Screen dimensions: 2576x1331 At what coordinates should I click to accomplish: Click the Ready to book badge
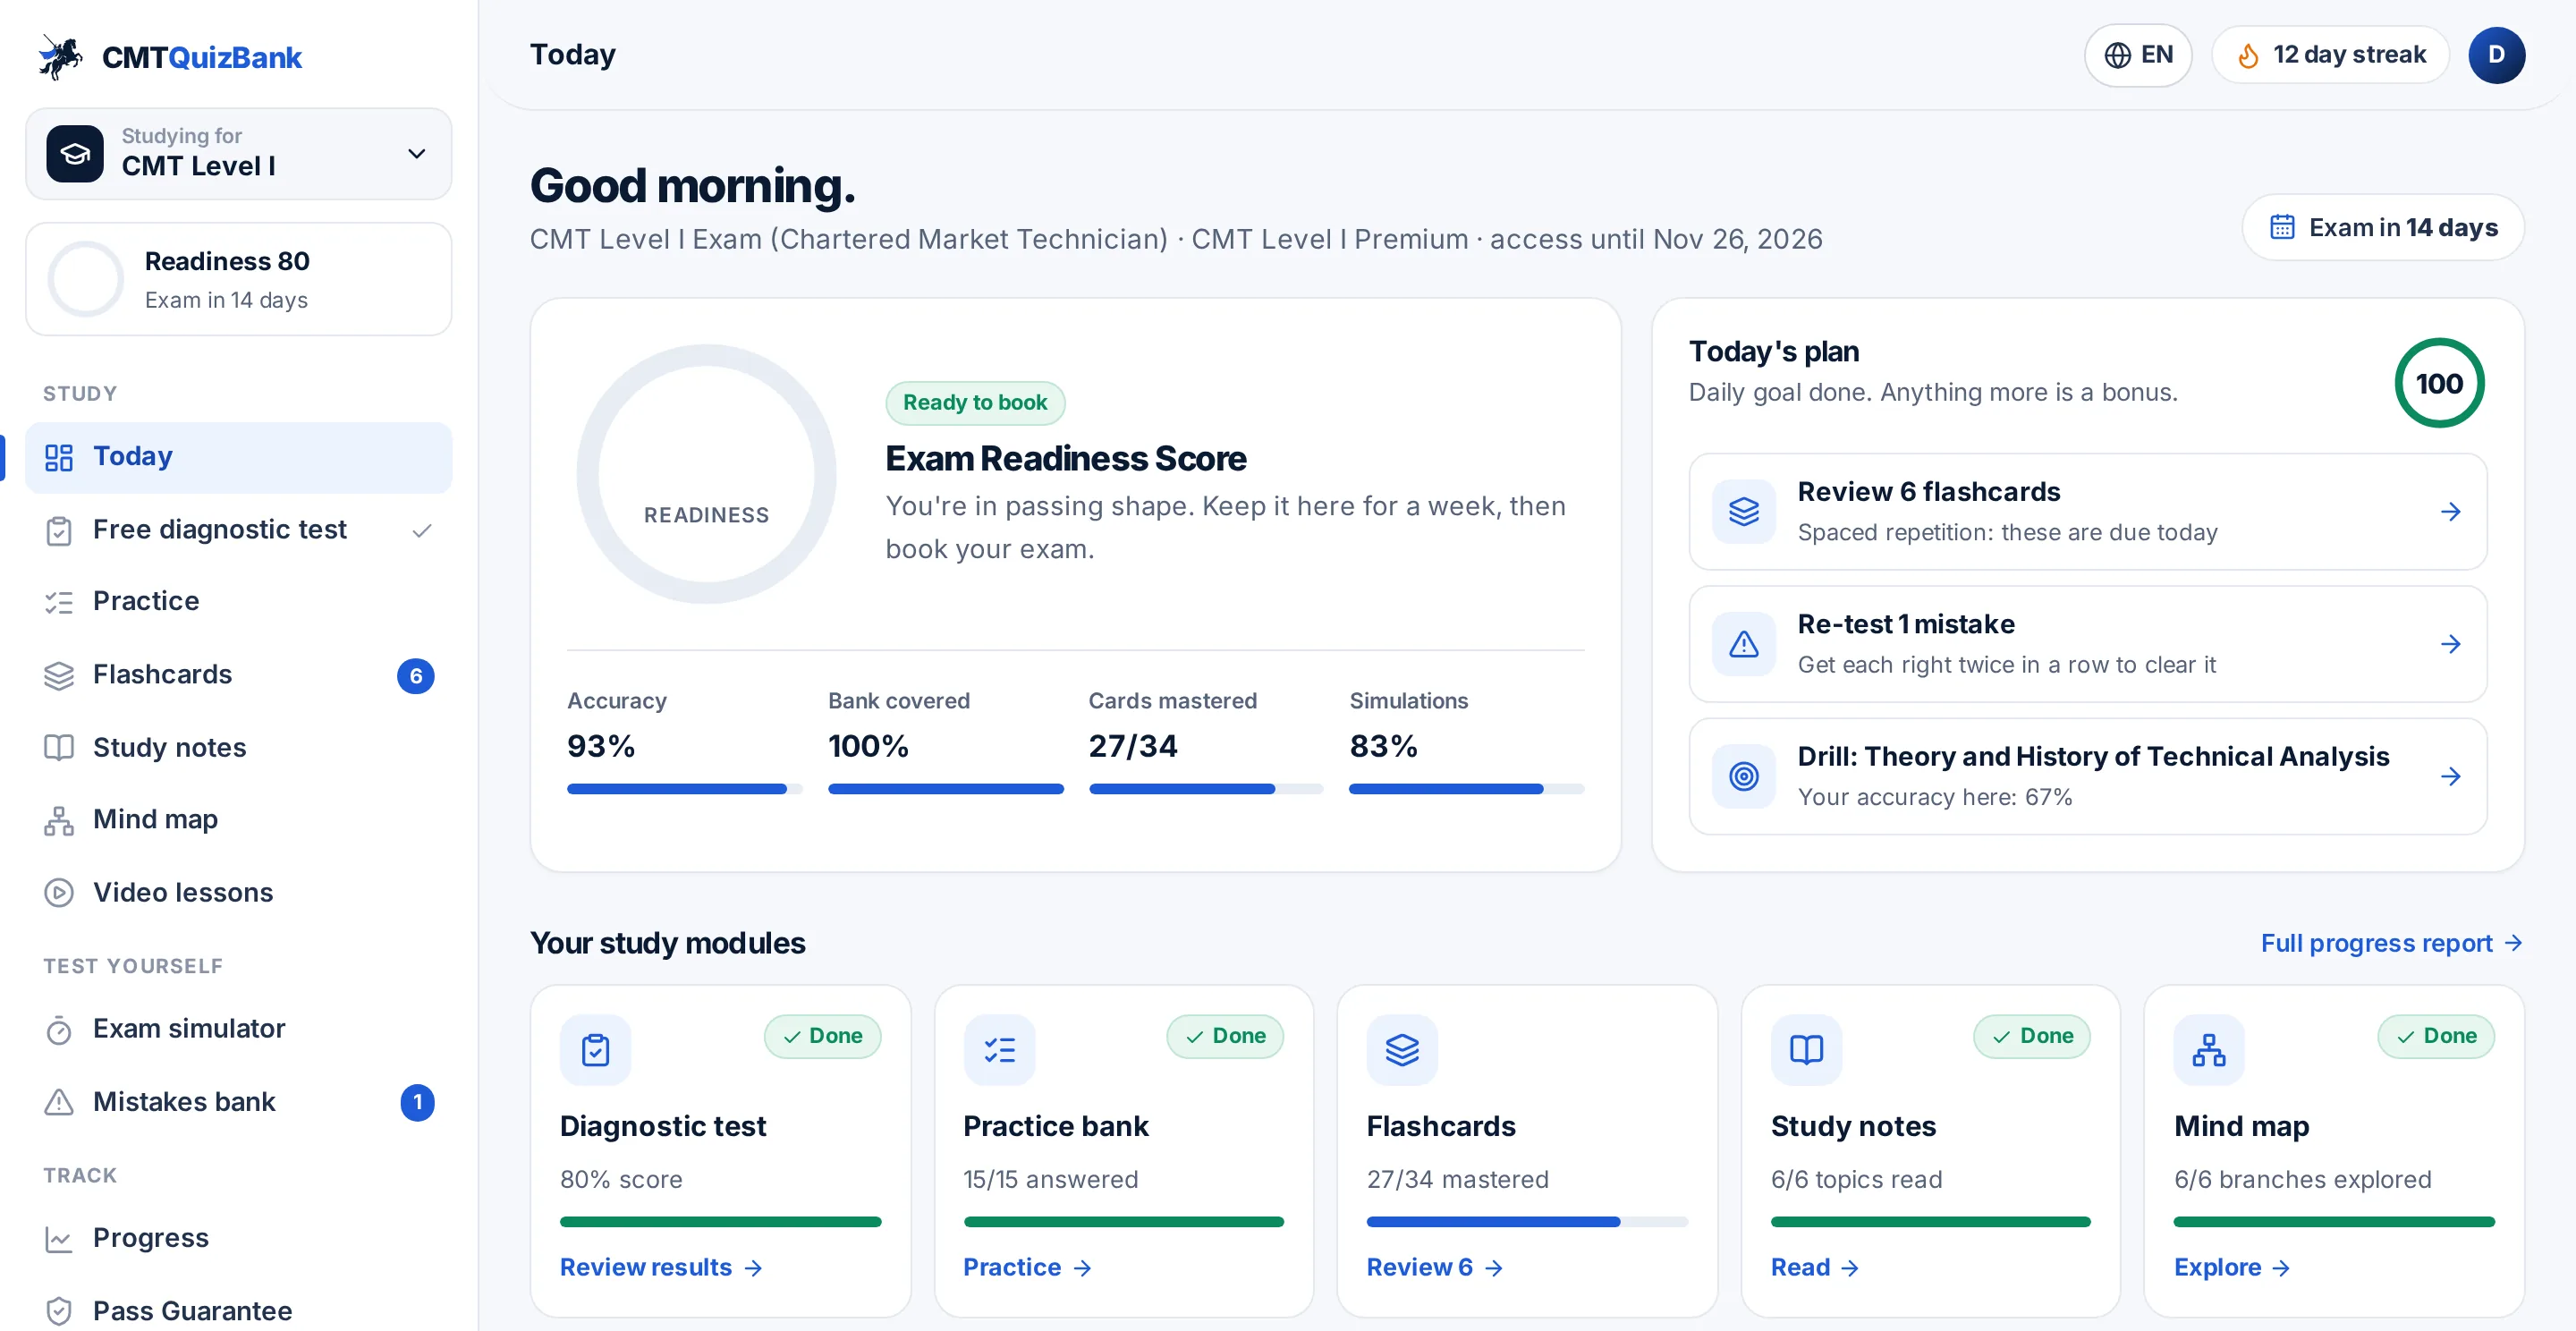(975, 403)
